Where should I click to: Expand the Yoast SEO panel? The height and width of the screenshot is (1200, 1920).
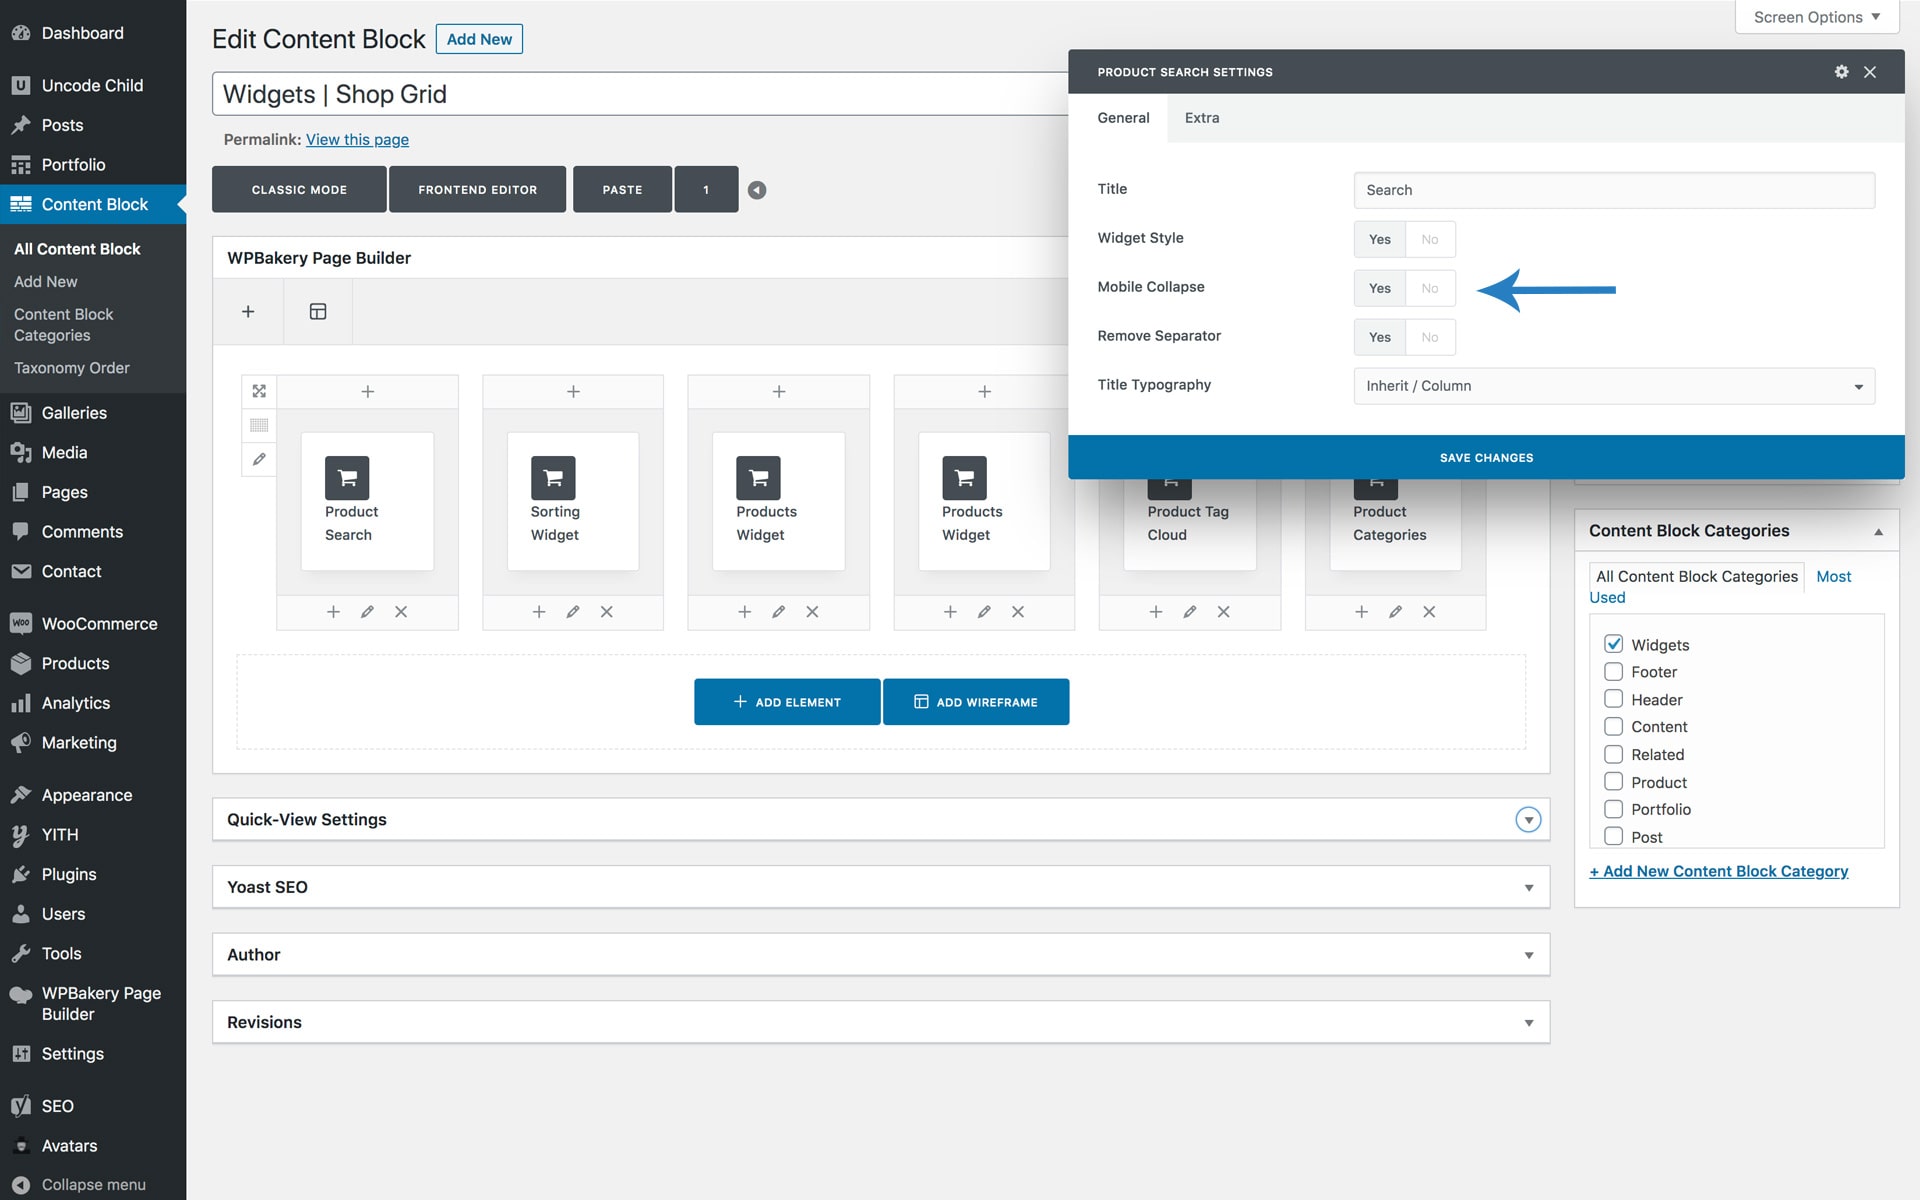[x=1528, y=888]
